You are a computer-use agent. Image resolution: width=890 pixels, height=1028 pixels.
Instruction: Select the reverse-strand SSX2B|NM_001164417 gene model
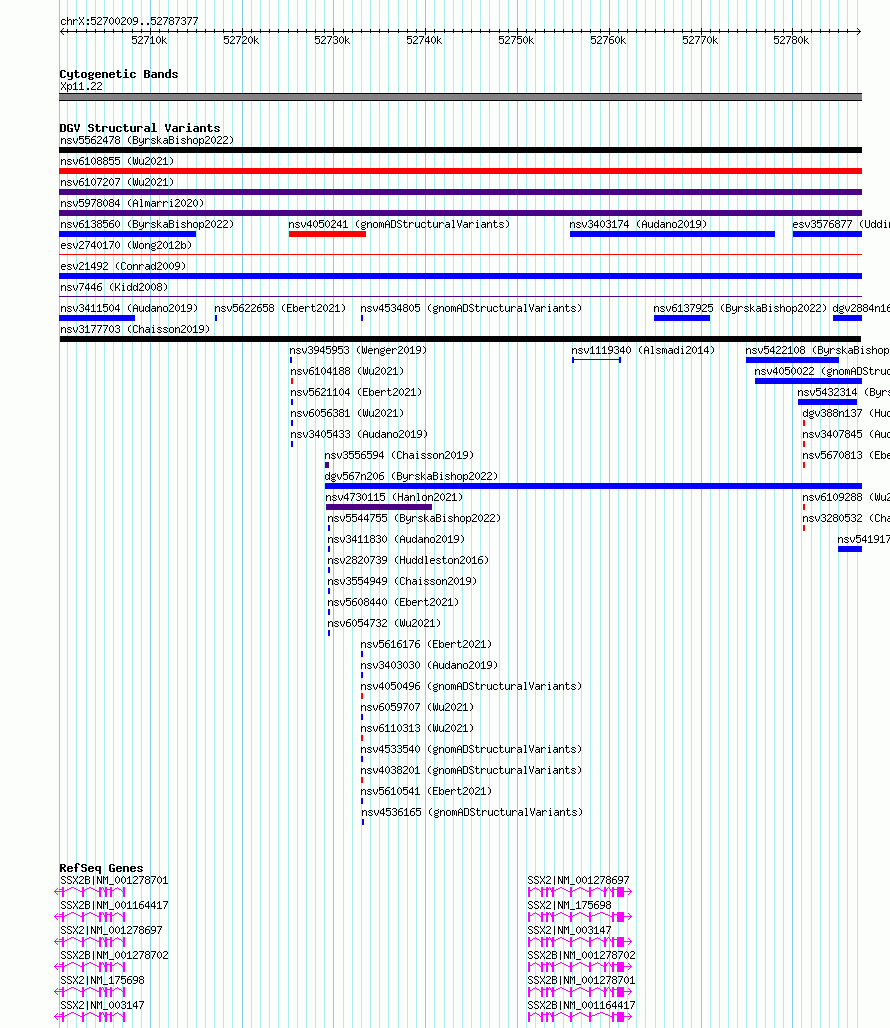tap(90, 917)
